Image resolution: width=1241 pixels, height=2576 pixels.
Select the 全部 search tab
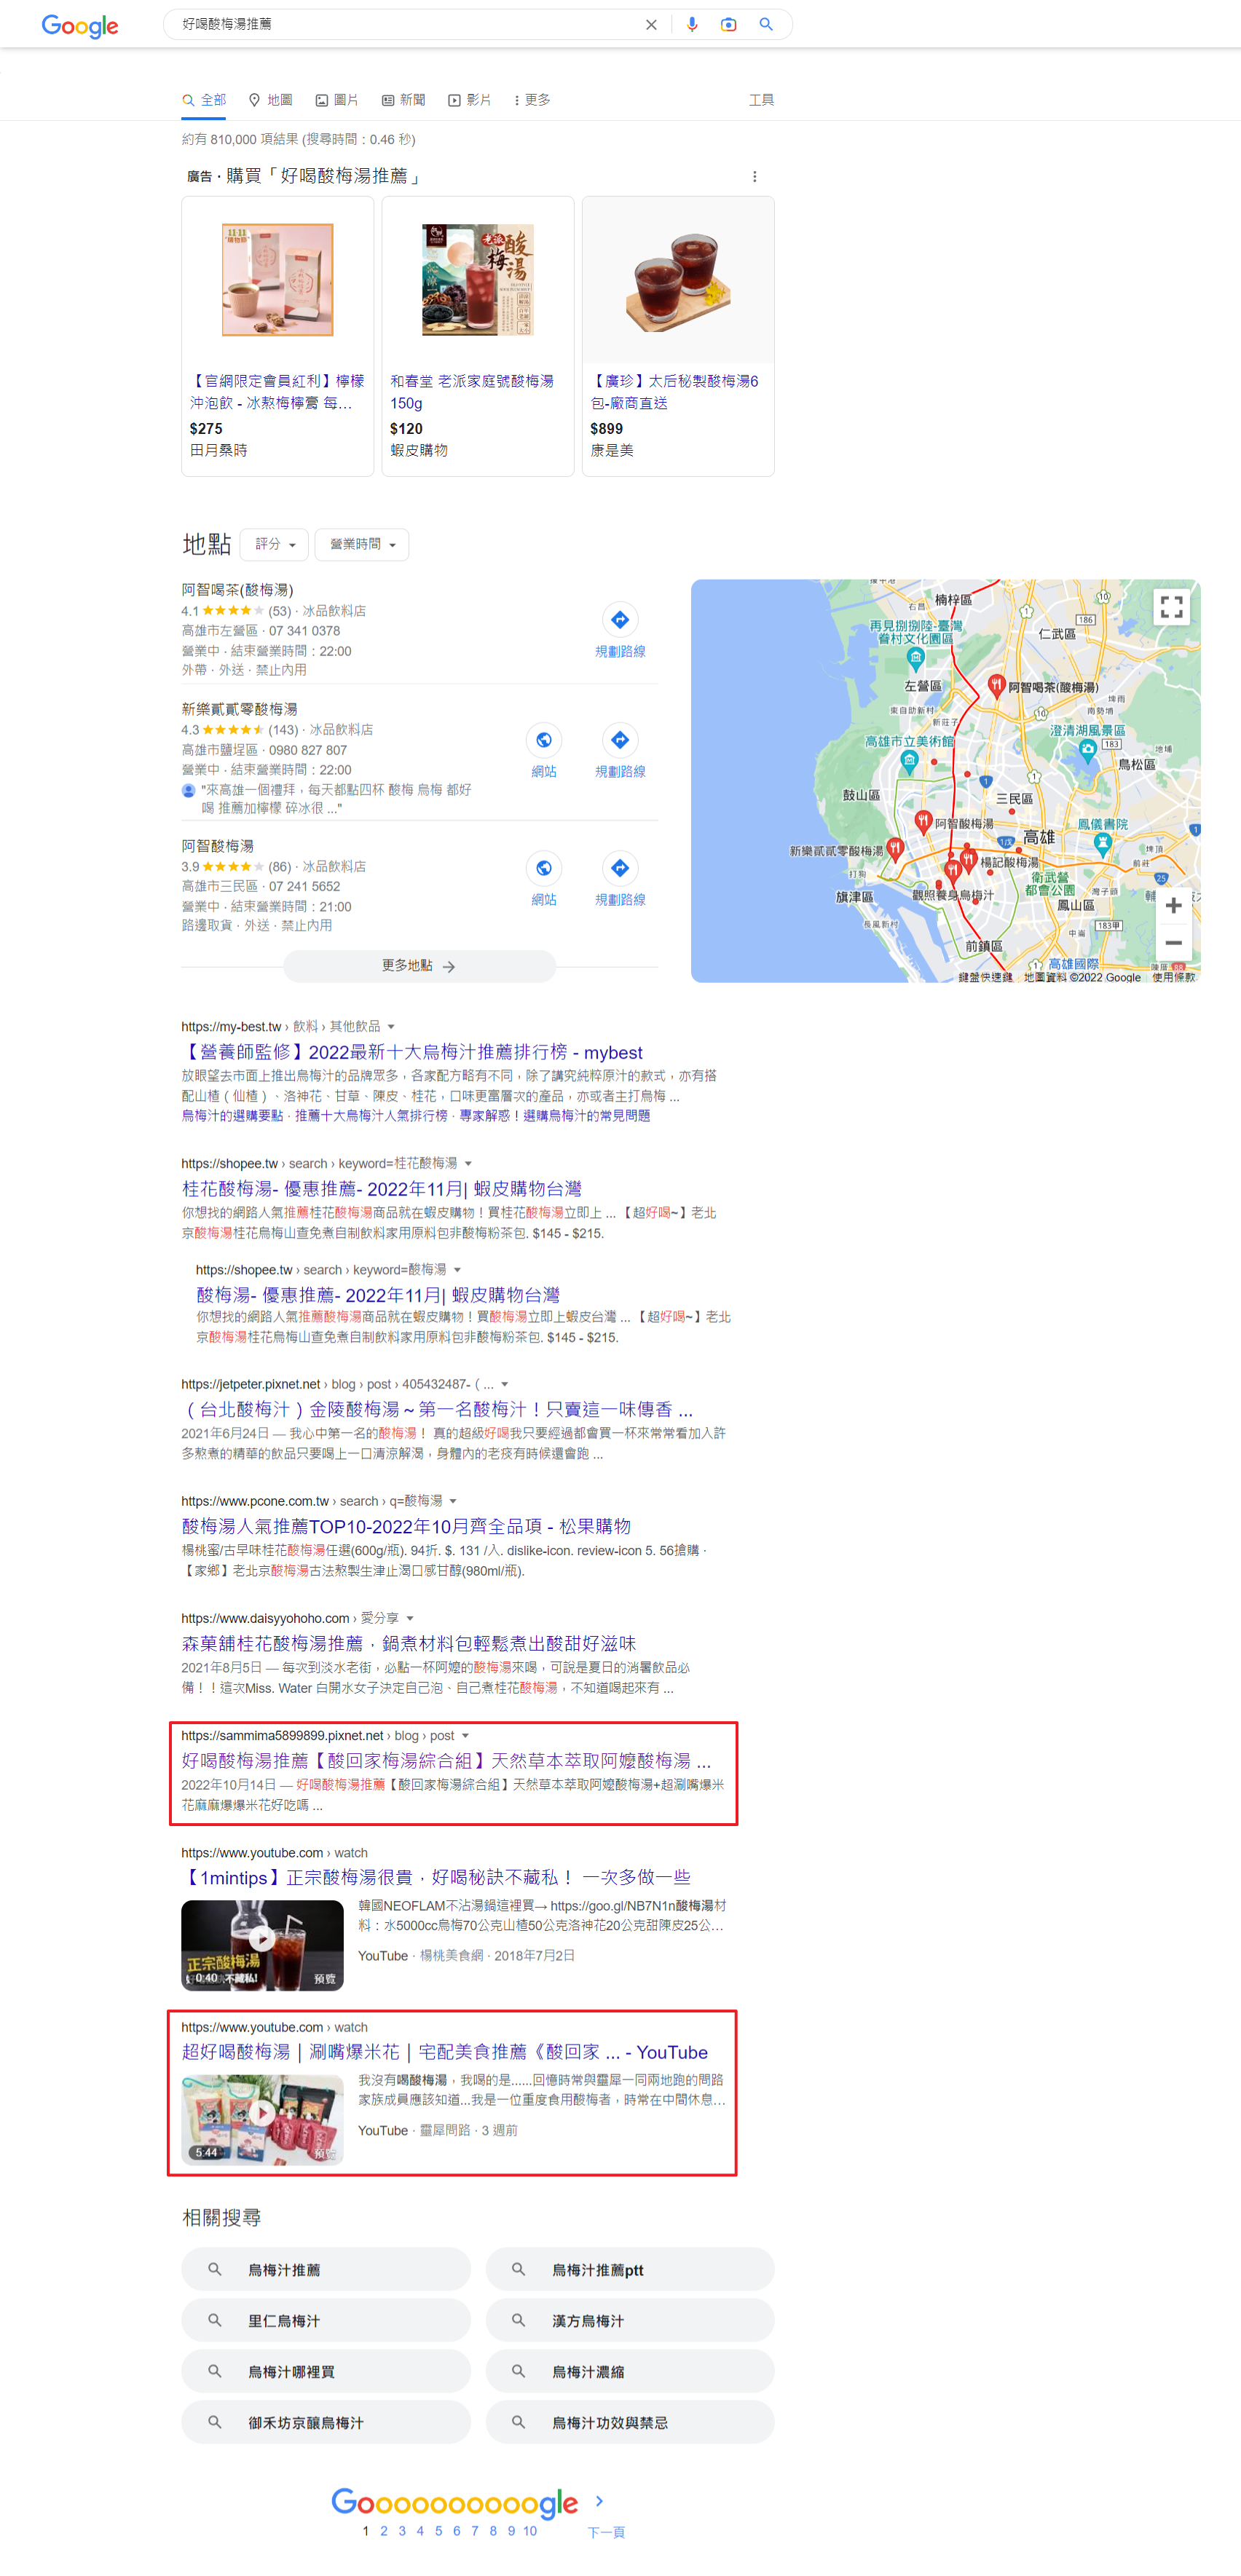[x=204, y=100]
